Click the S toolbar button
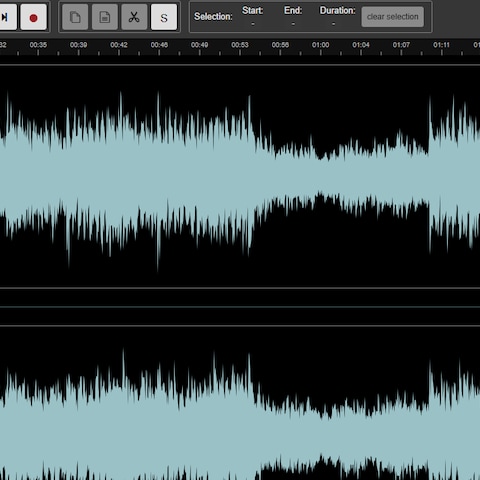480x480 pixels. coord(164,17)
